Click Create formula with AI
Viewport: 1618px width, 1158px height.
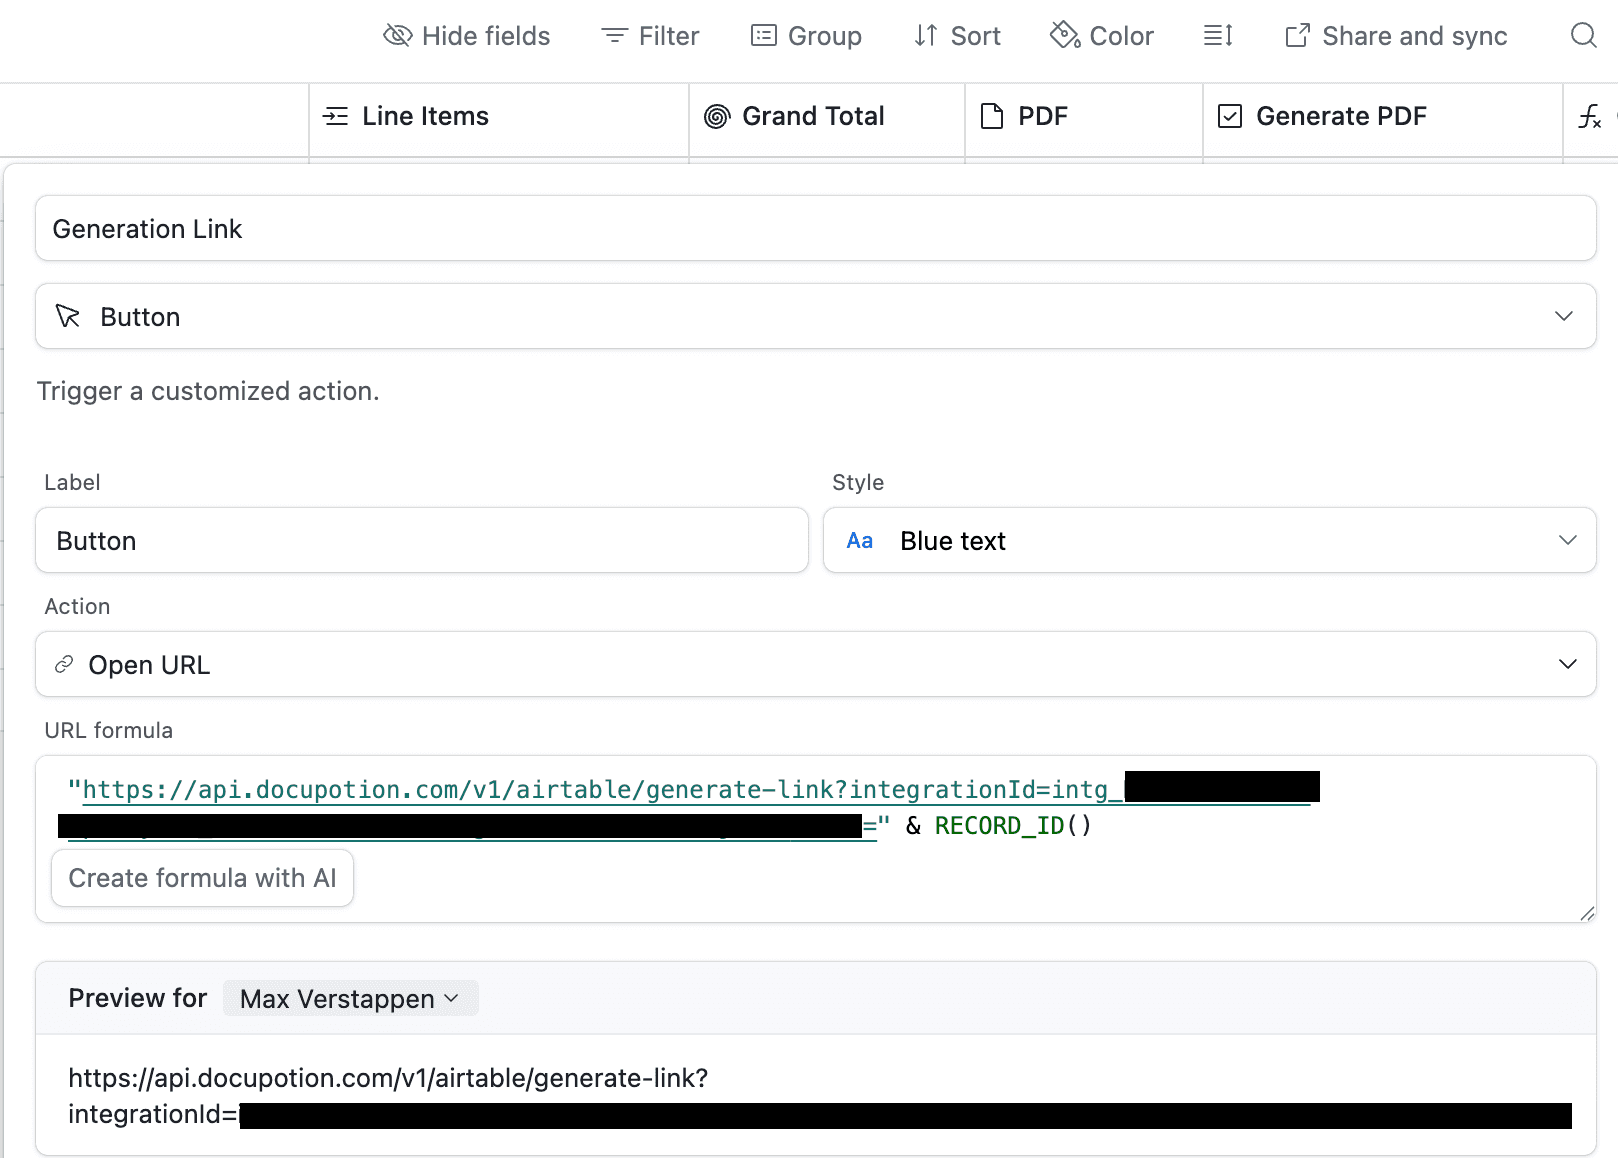(202, 878)
